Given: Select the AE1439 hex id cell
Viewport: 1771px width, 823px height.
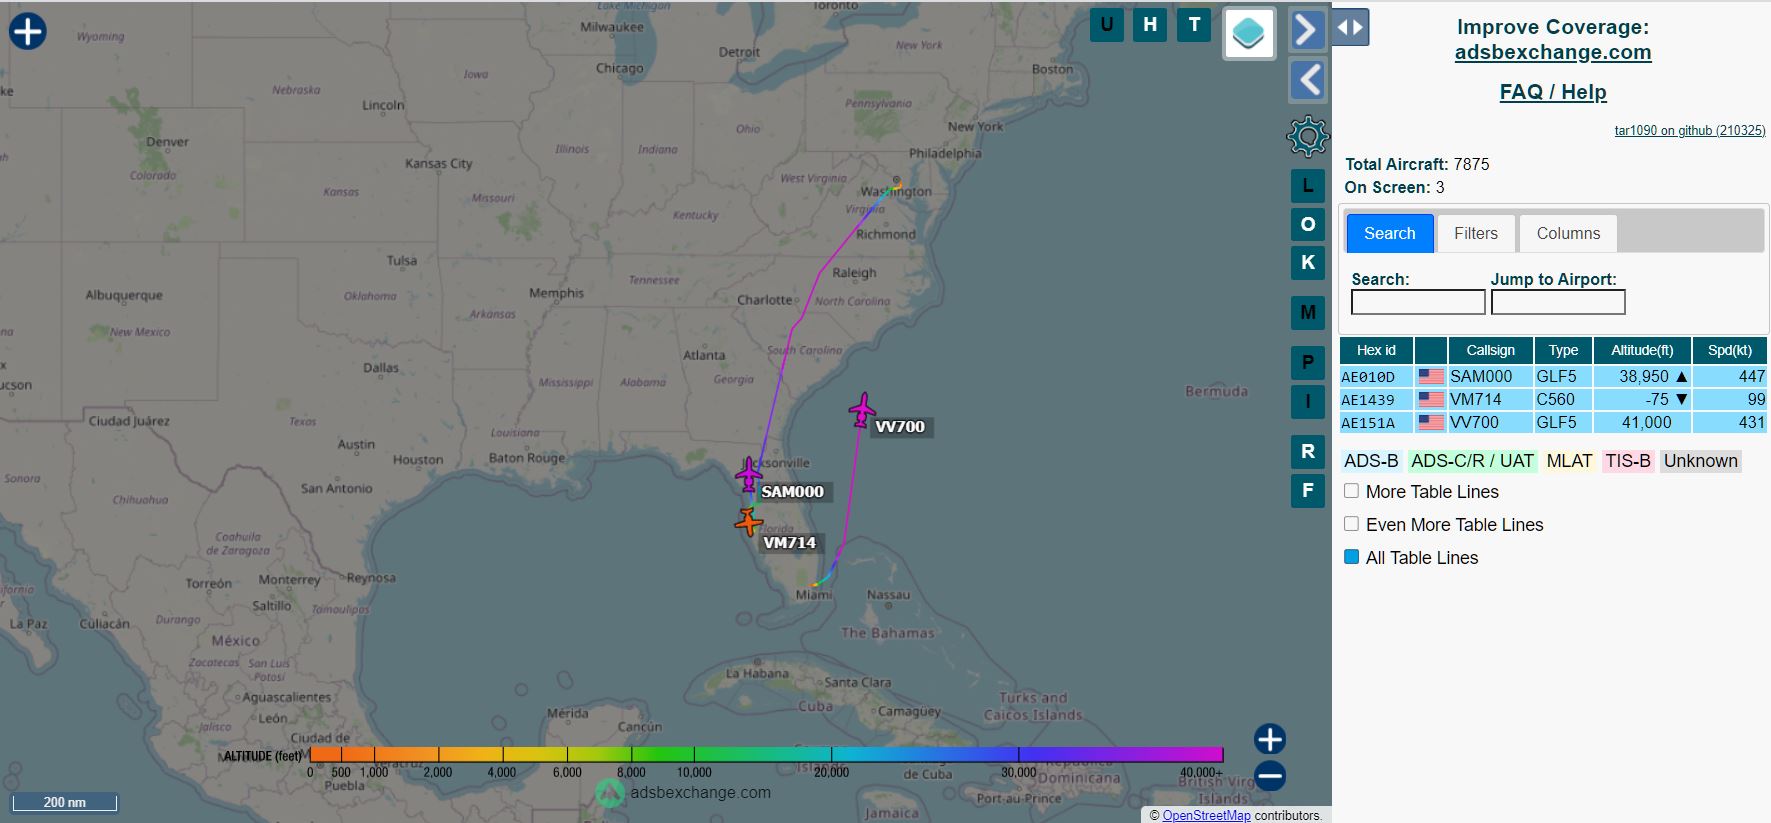Looking at the screenshot, I should (x=1376, y=399).
